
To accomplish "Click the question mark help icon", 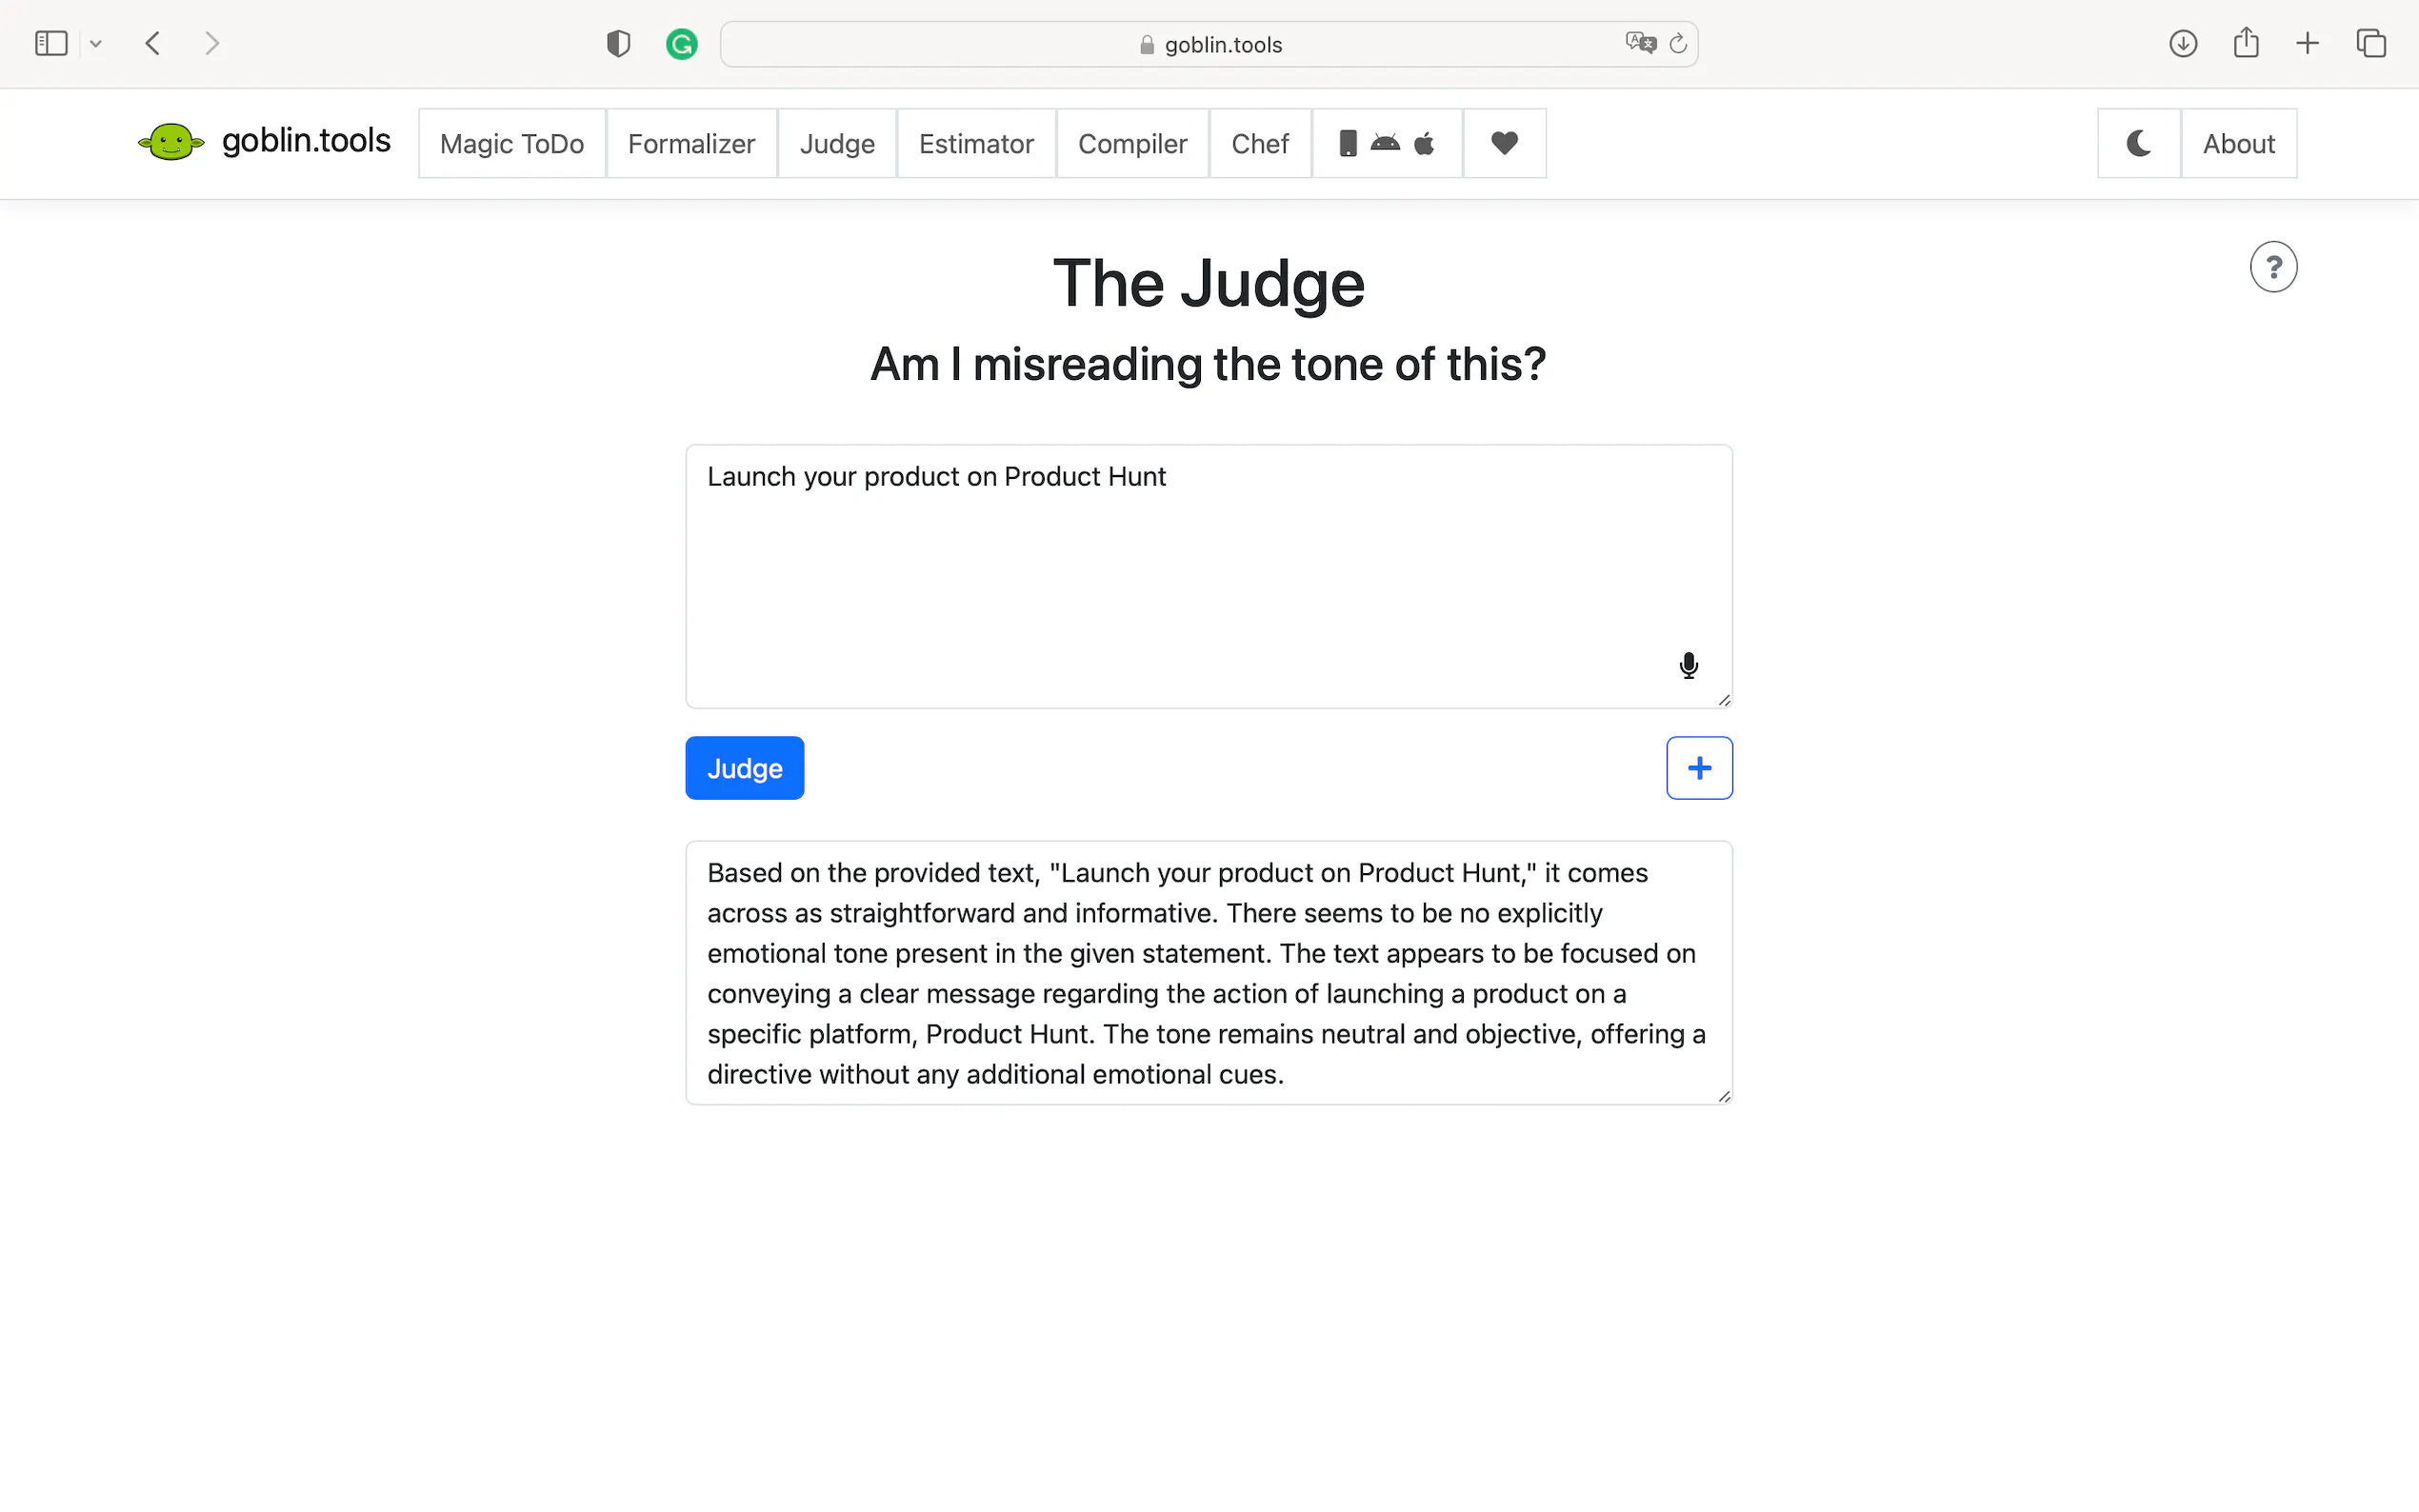I will pos(2273,267).
